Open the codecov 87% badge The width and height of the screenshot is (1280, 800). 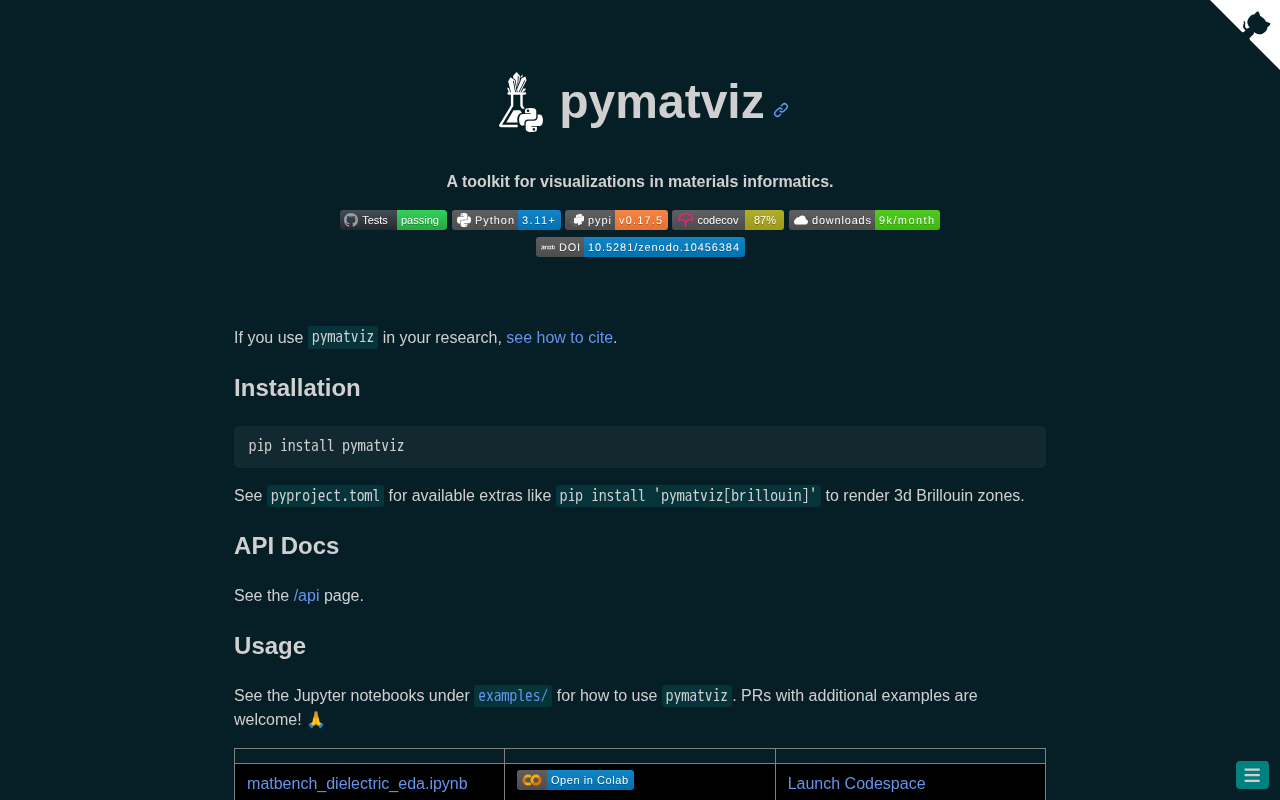point(728,220)
